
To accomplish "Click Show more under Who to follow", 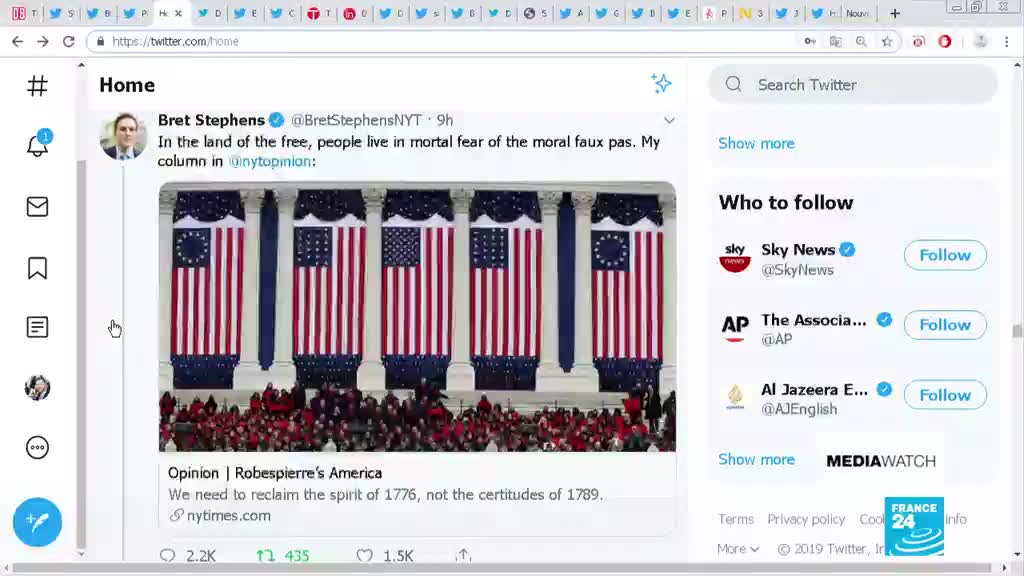I will (x=756, y=459).
